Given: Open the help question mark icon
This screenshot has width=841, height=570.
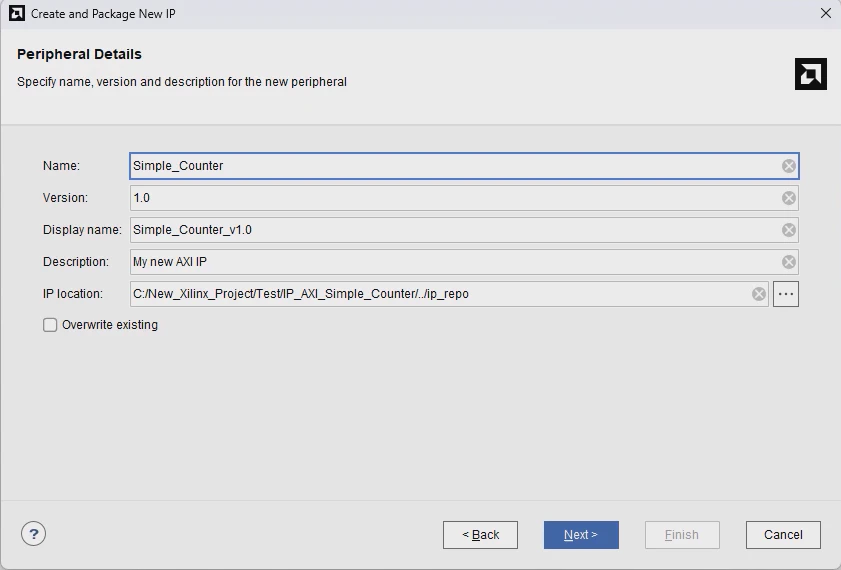Looking at the screenshot, I should tap(33, 534).
